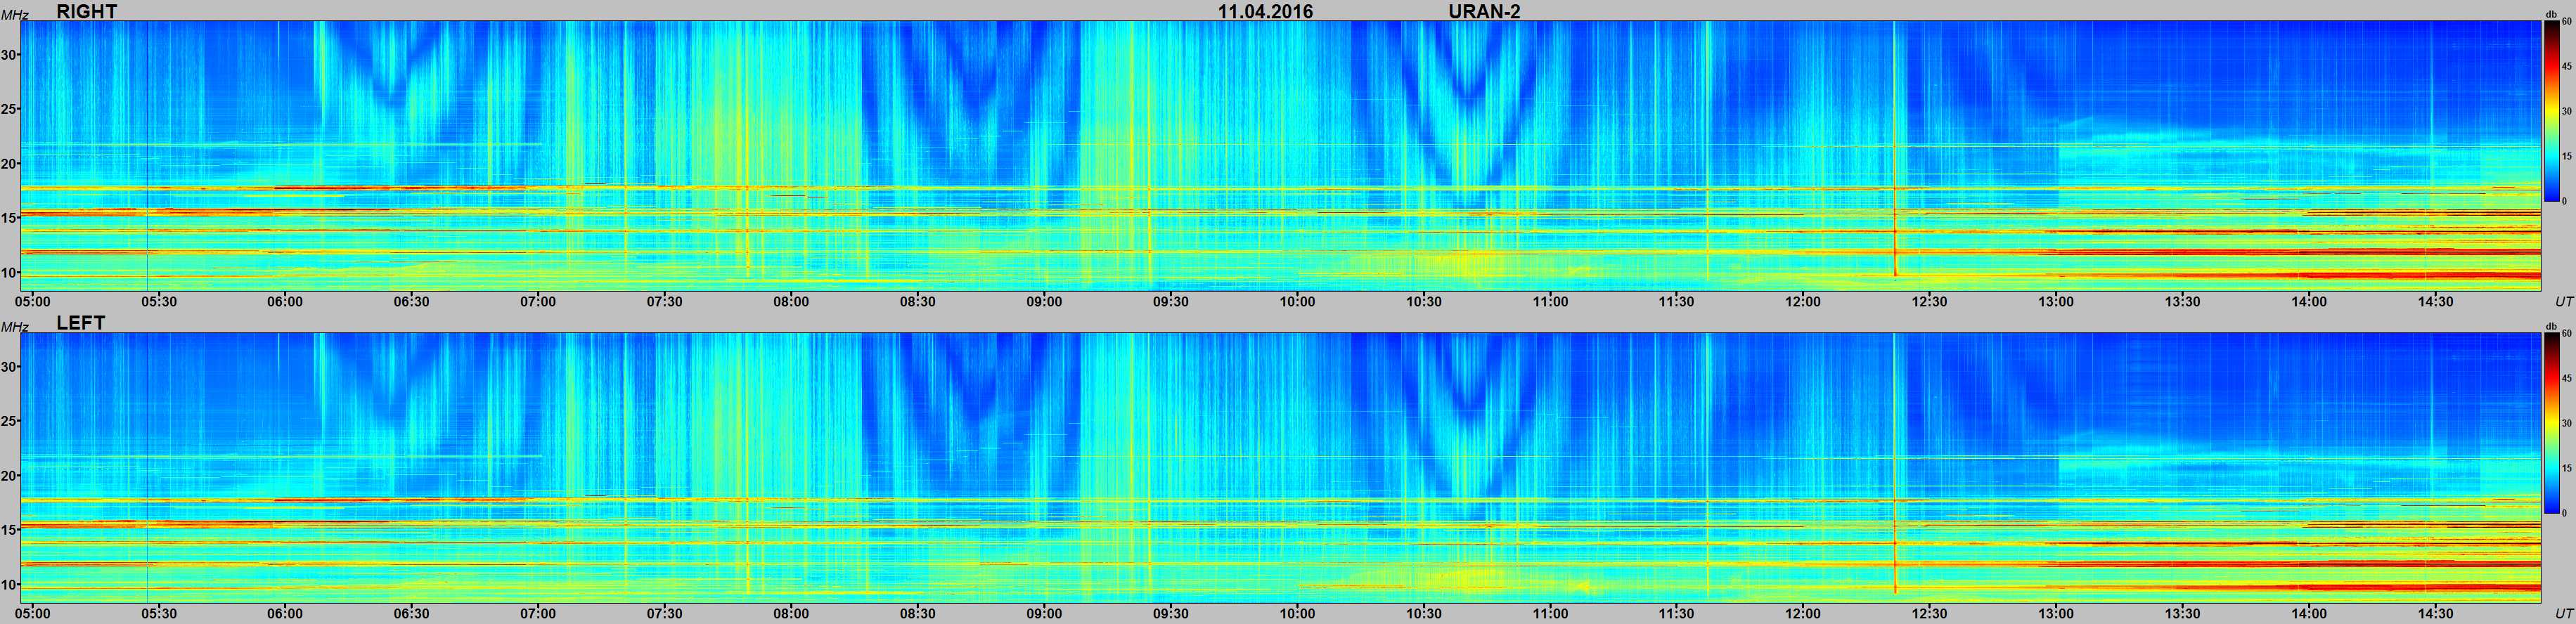Select the URAN-2 telescope label
2576x624 pixels.
tap(1484, 11)
